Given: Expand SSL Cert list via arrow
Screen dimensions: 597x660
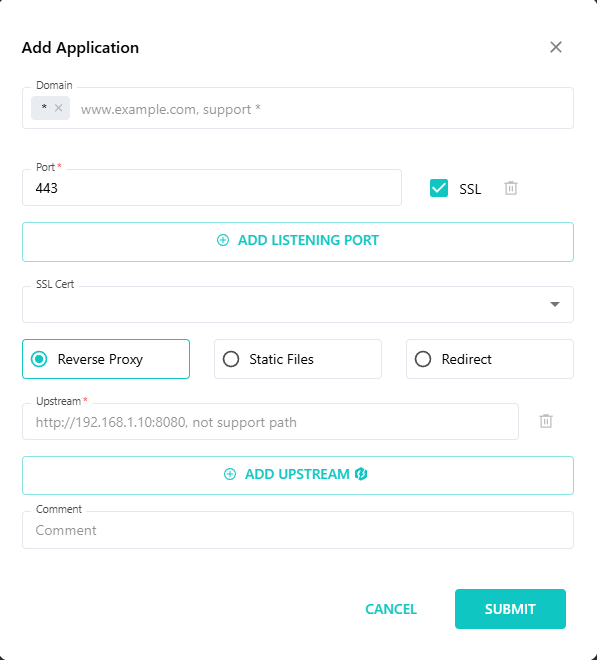Looking at the screenshot, I should 555,304.
